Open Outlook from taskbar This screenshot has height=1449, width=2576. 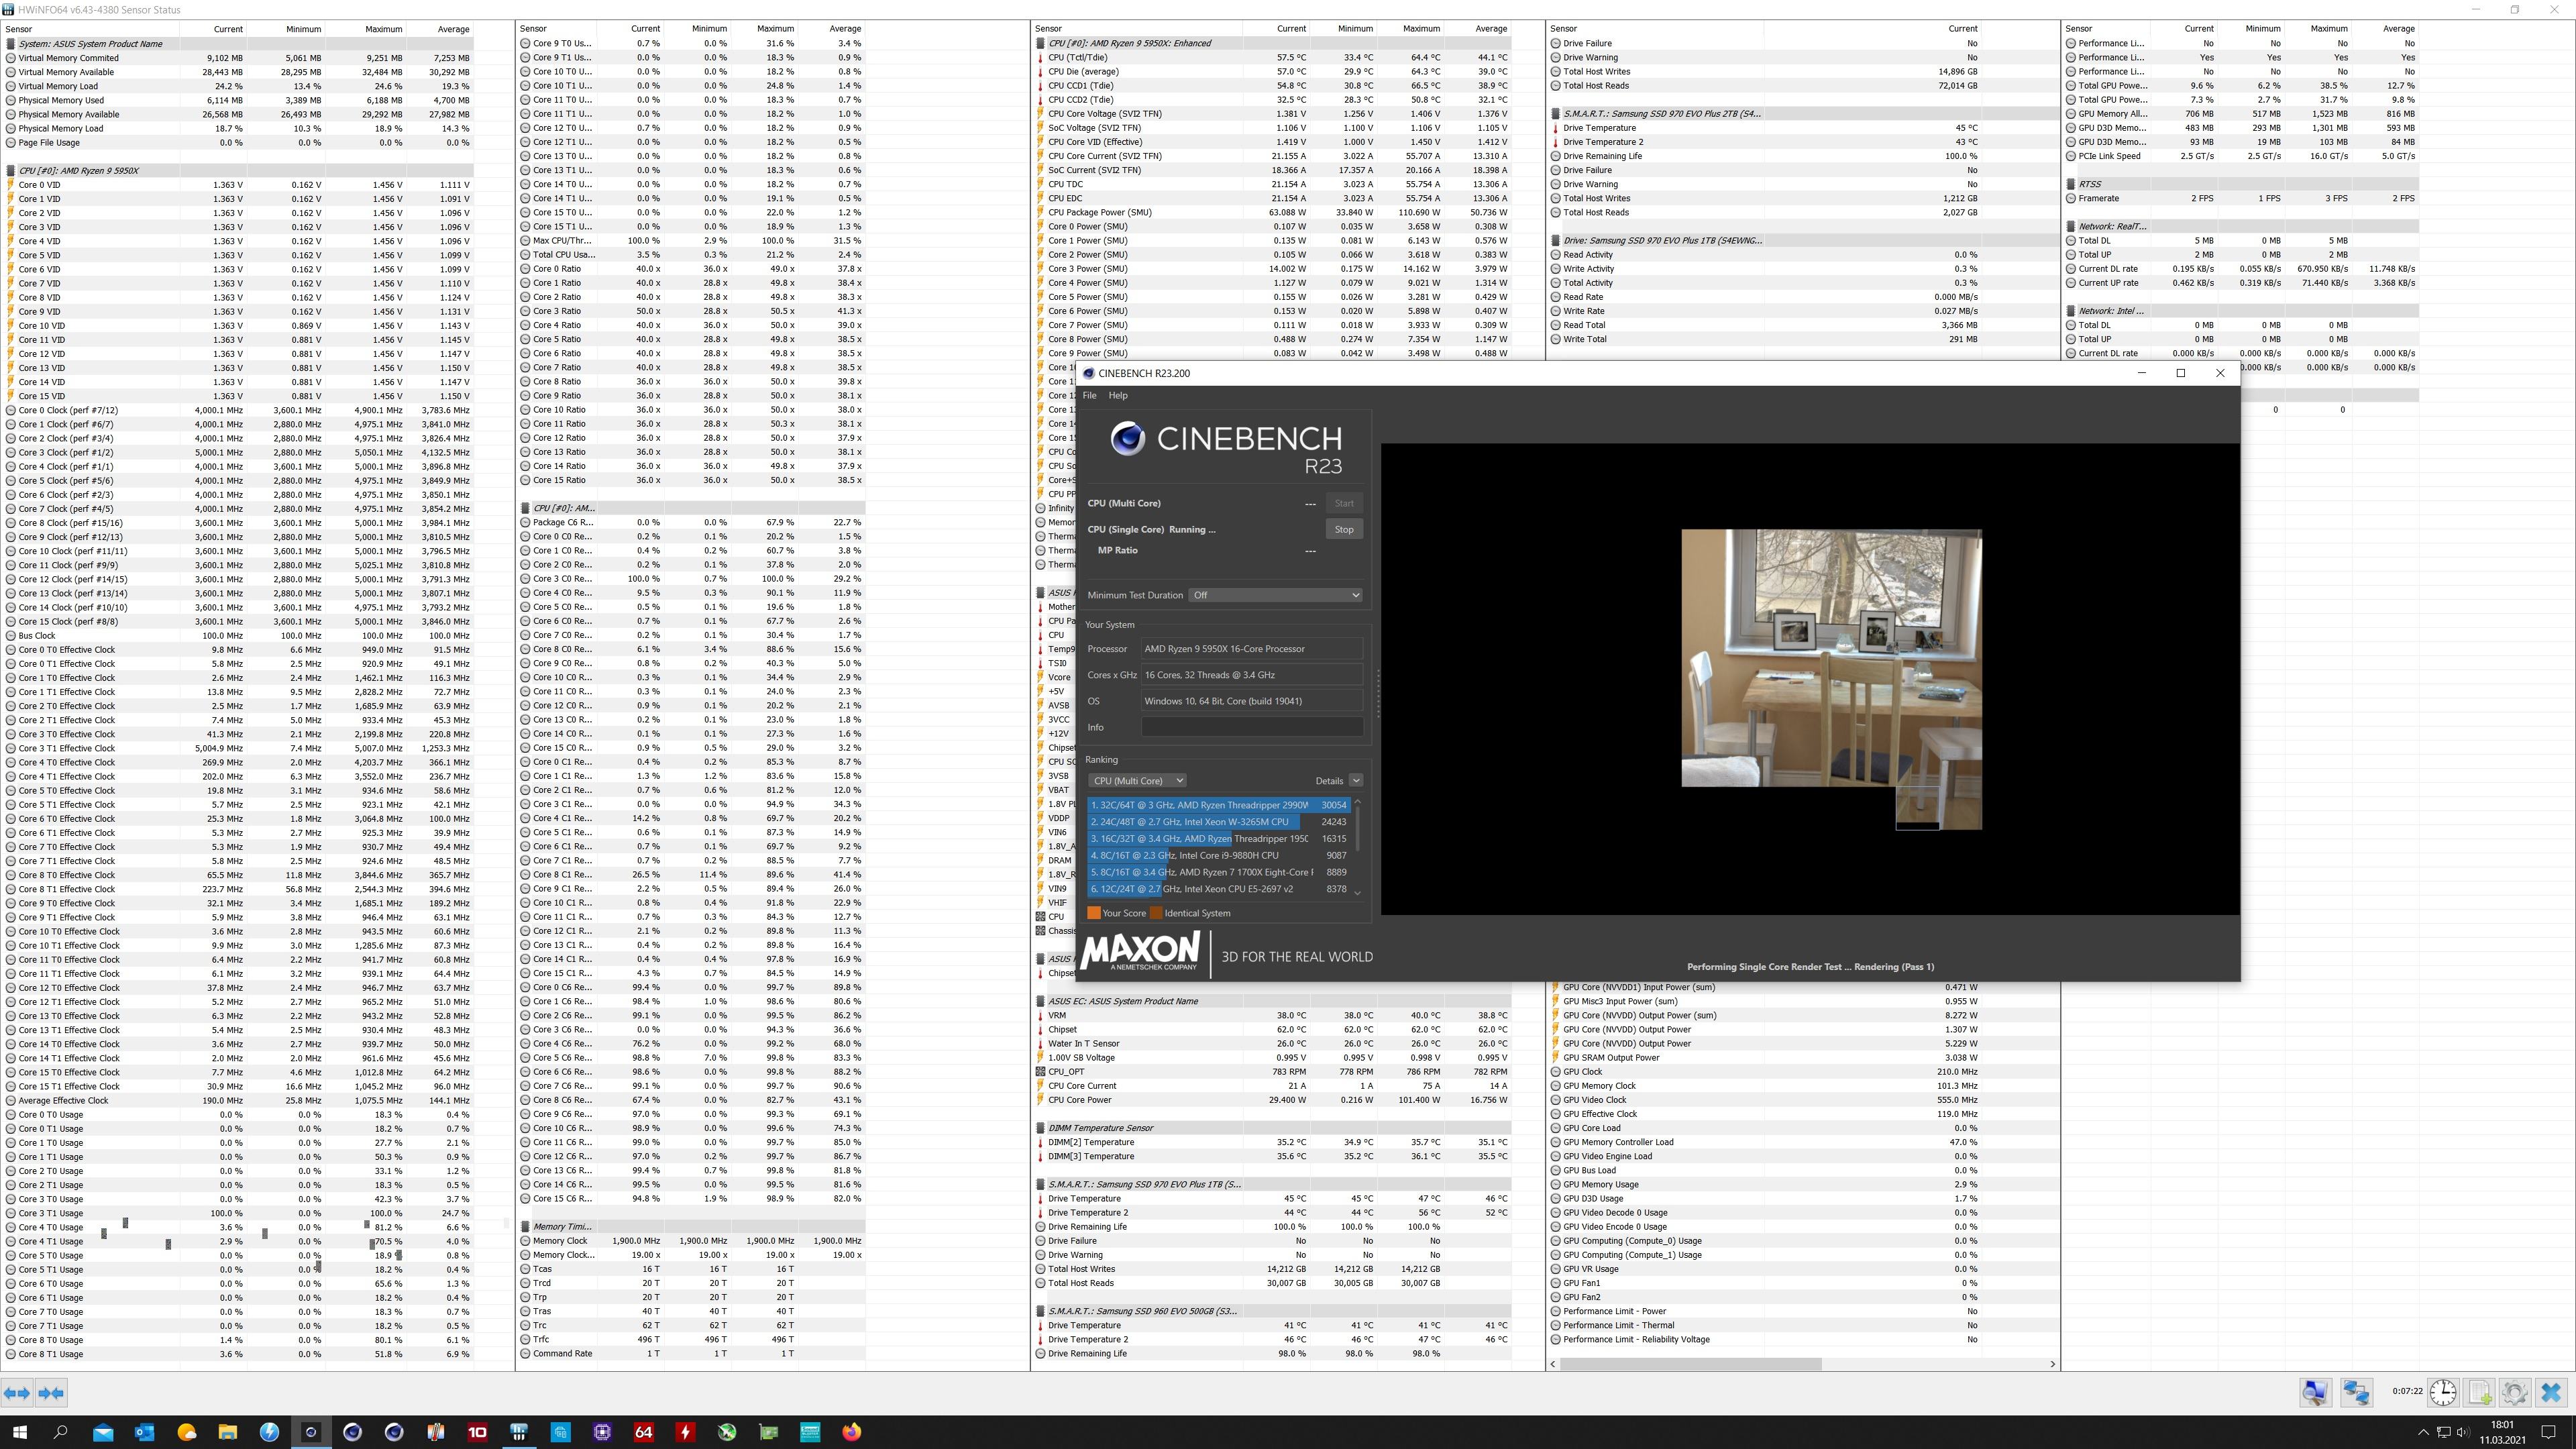pyautogui.click(x=144, y=1432)
